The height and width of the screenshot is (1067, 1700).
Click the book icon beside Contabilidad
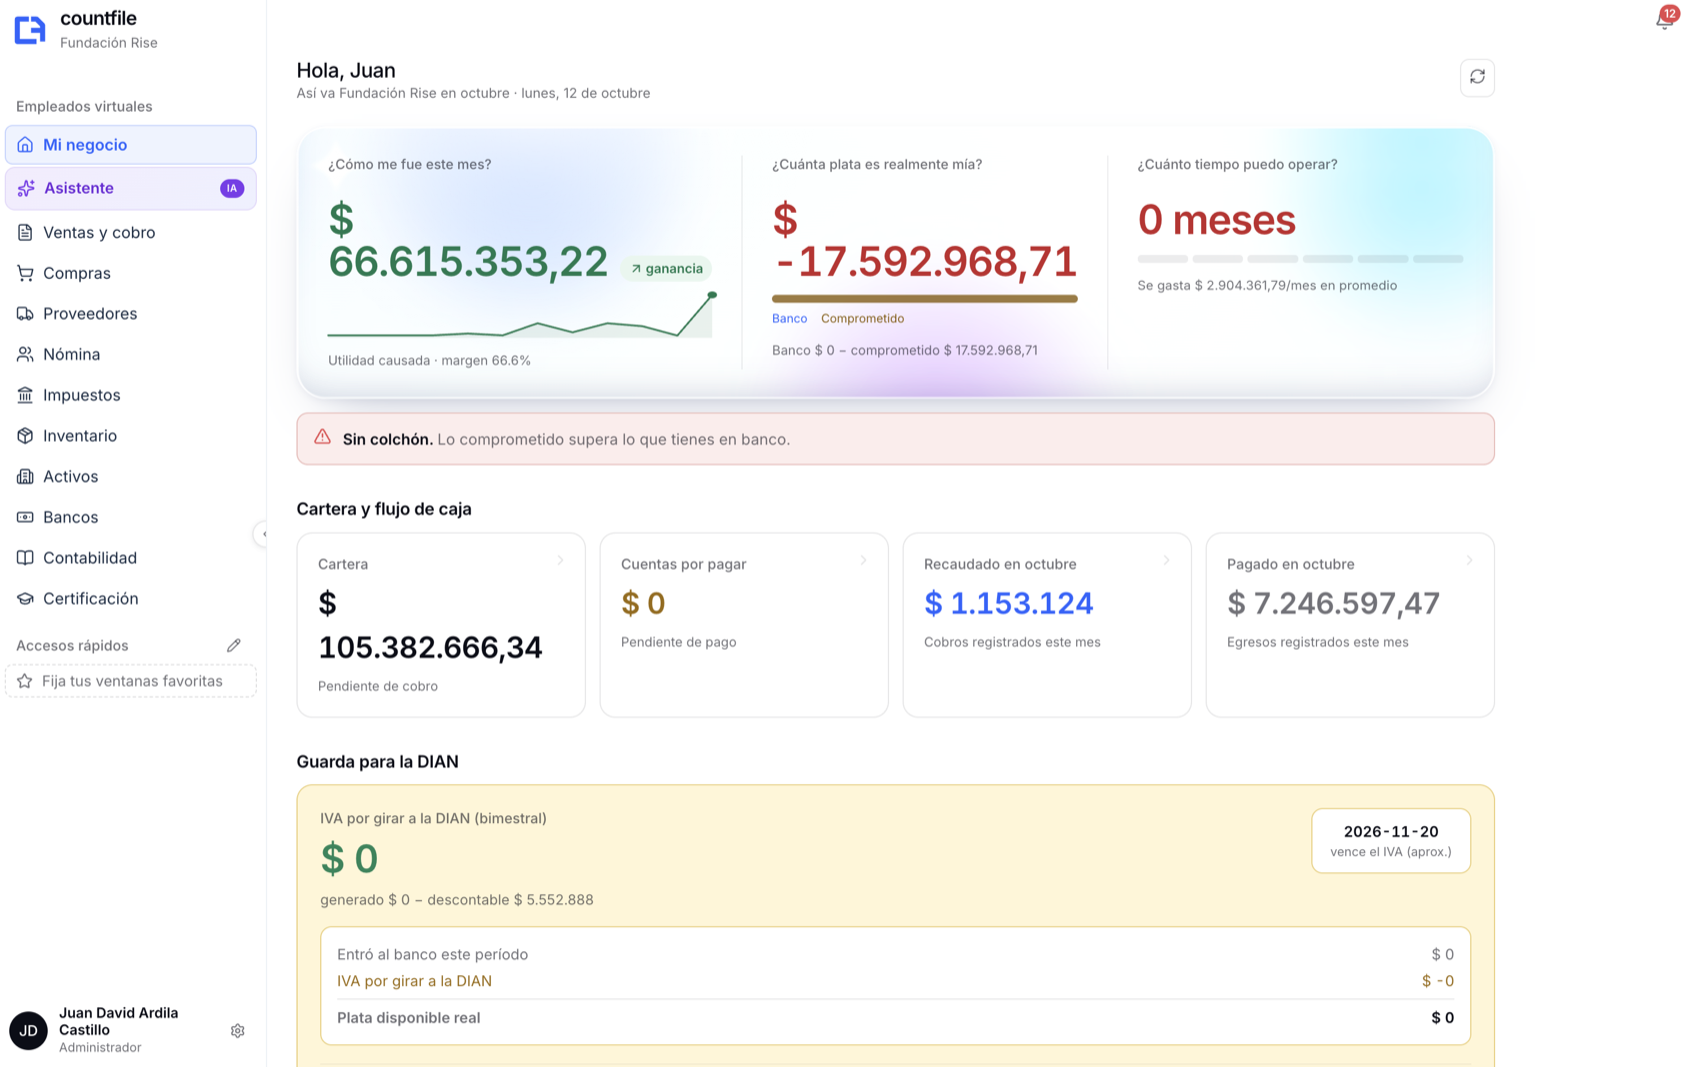25,558
